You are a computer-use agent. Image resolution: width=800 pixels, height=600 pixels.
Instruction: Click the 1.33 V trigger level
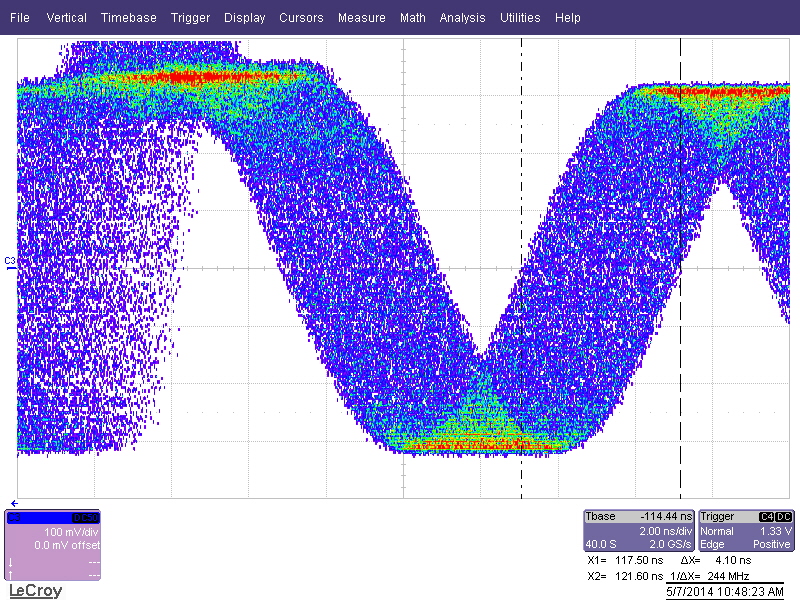pyautogui.click(x=776, y=531)
